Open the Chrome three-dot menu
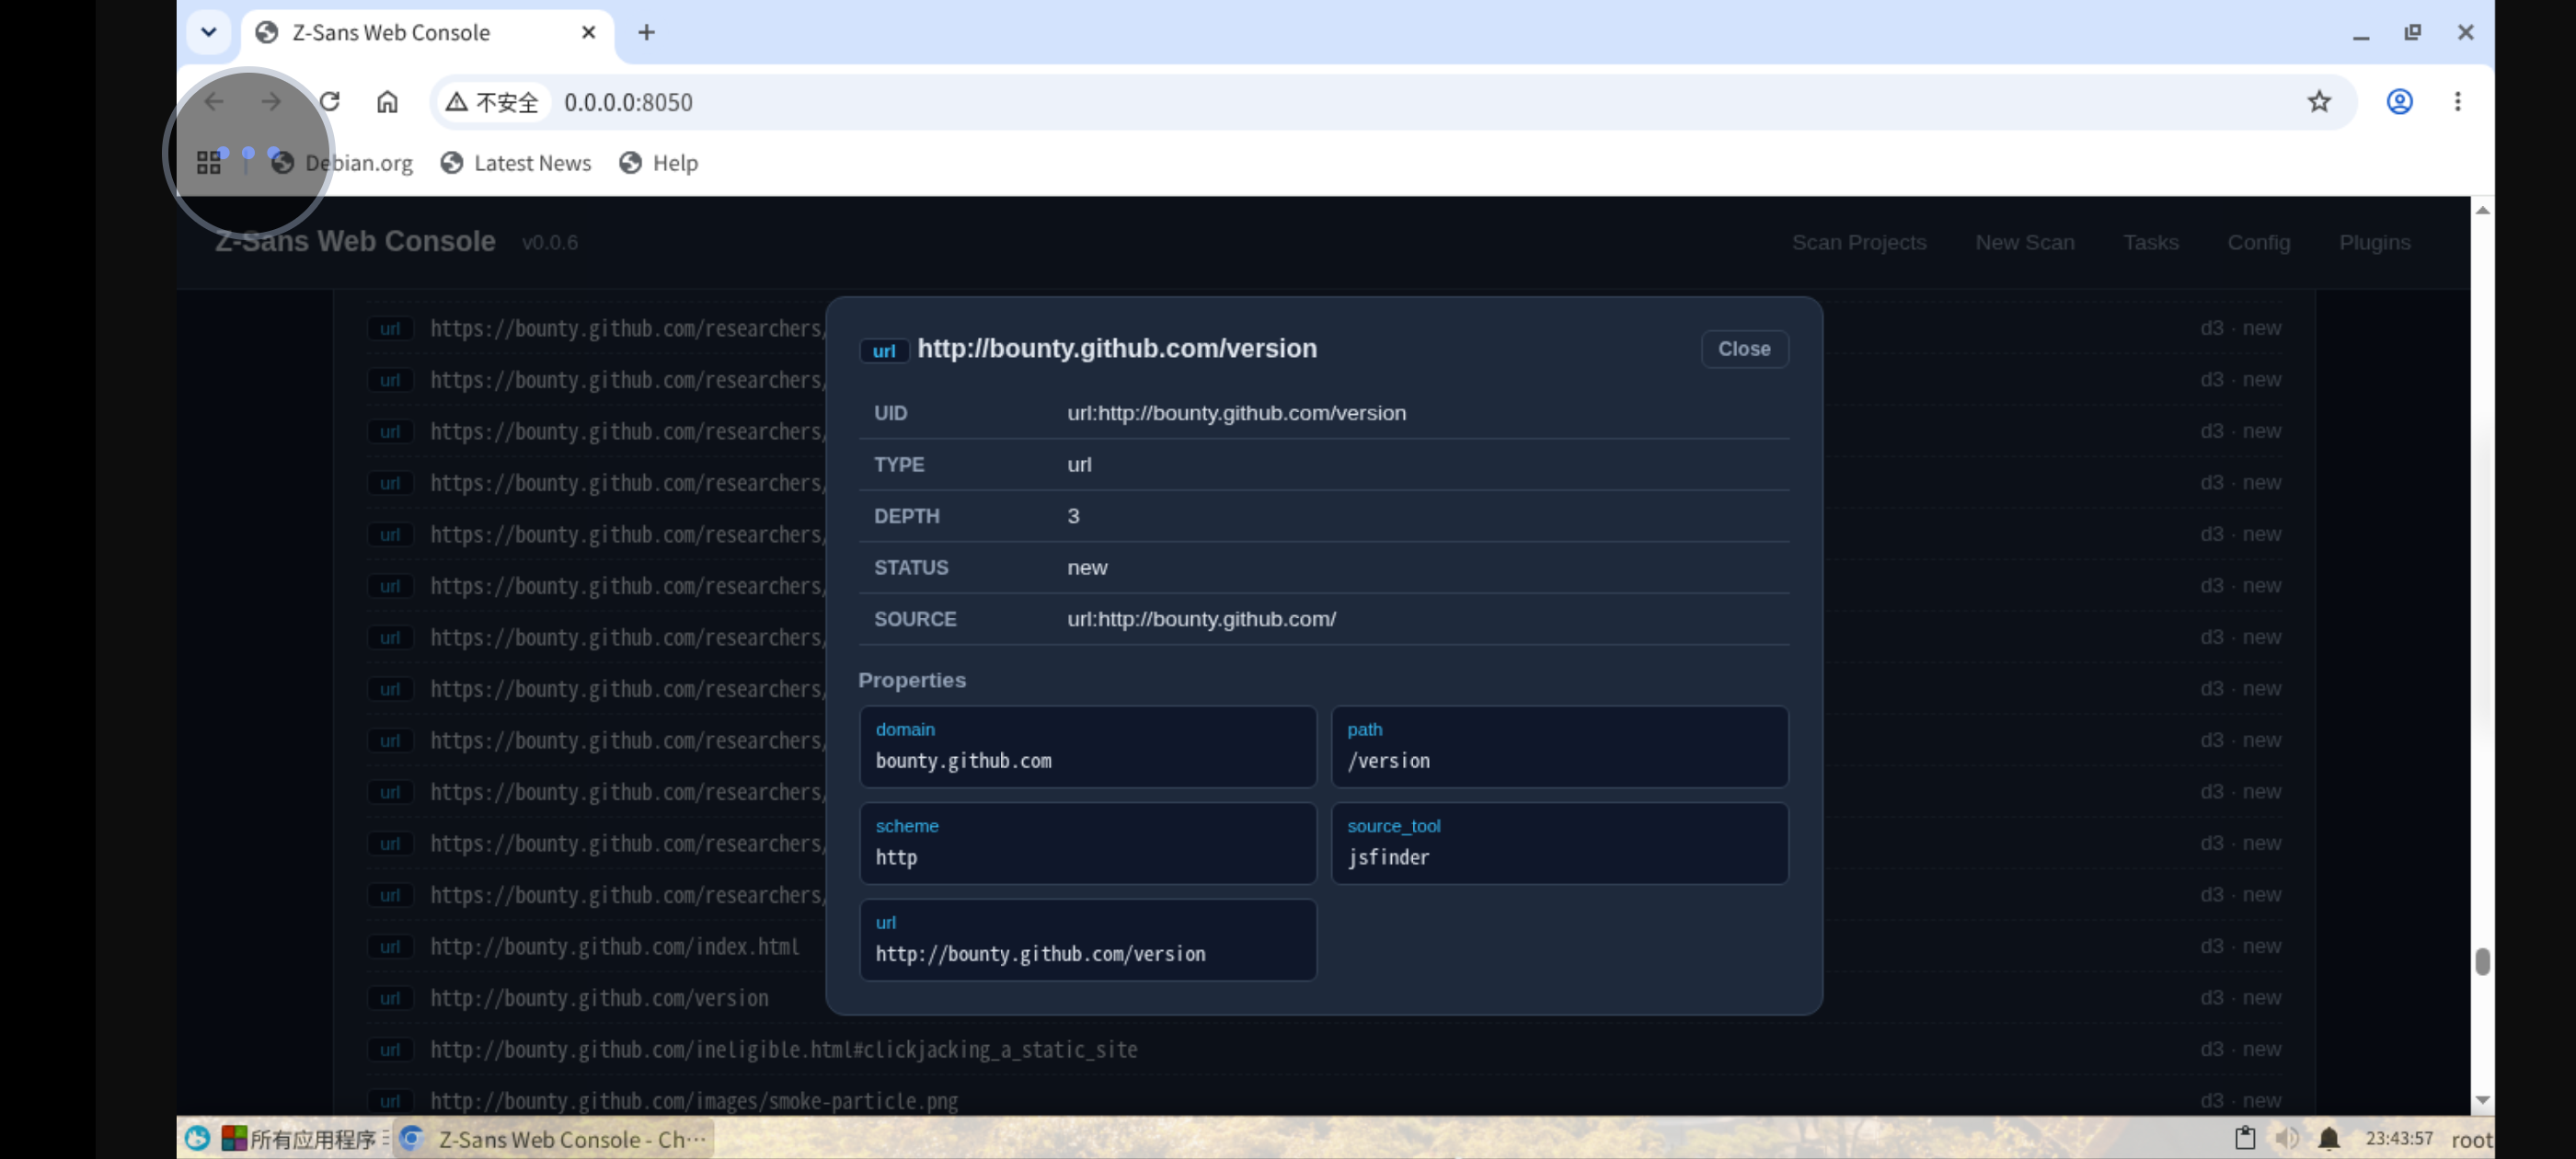 (x=2457, y=102)
